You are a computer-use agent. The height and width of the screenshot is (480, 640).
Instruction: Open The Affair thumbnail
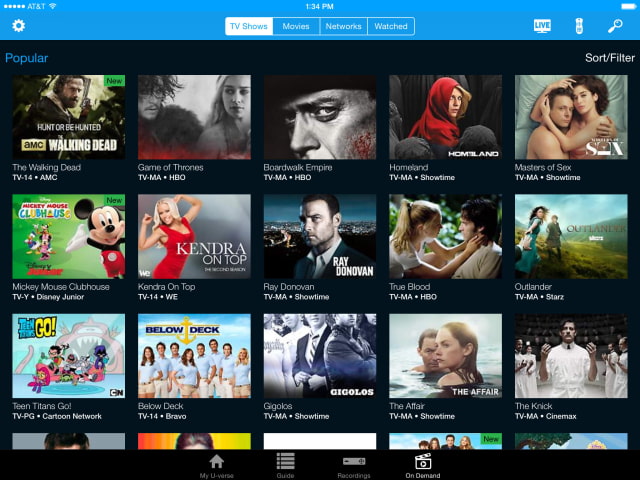[x=446, y=356]
